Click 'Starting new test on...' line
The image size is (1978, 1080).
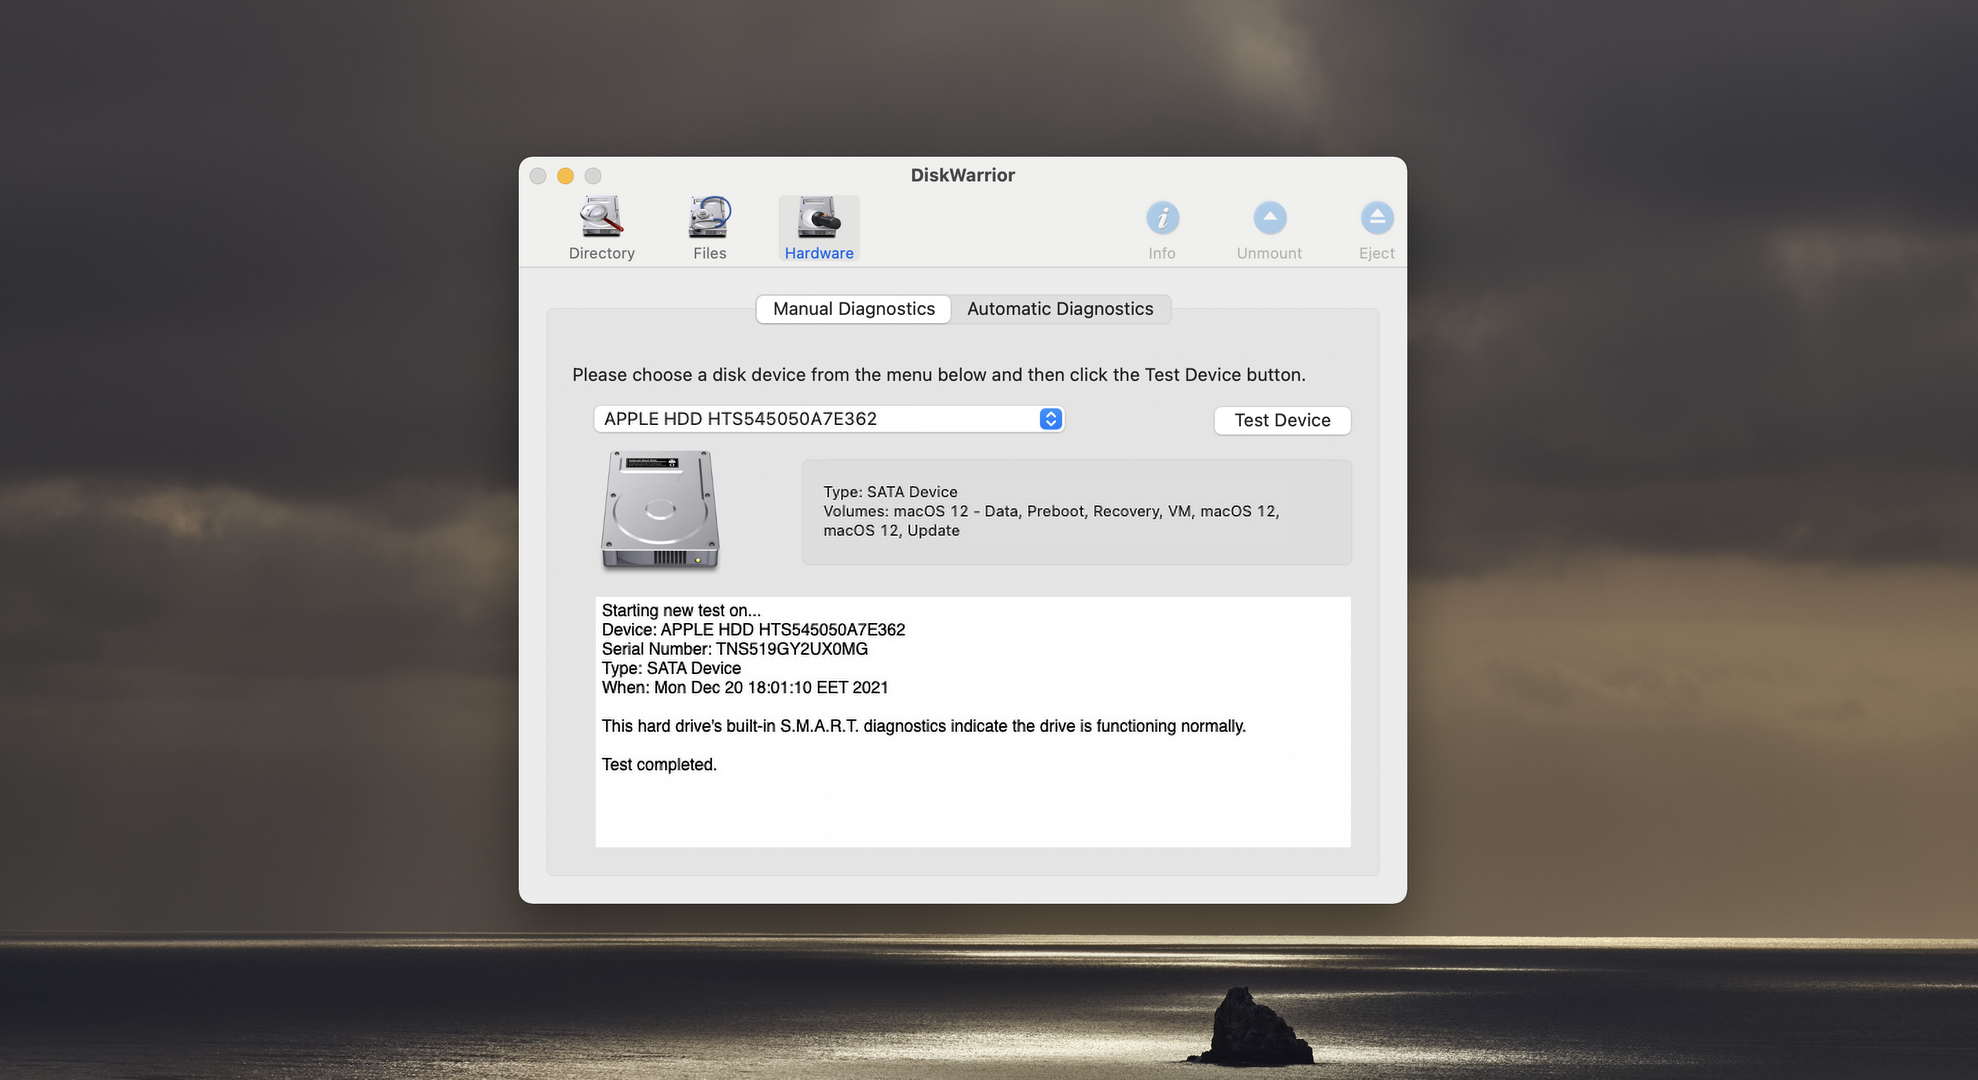681,610
